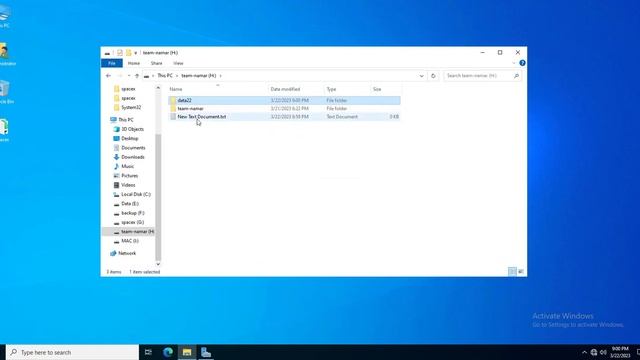Screen dimensions: 640x360
Task: Click team-namar (H:) in address breadcrumb
Action: [199, 76]
